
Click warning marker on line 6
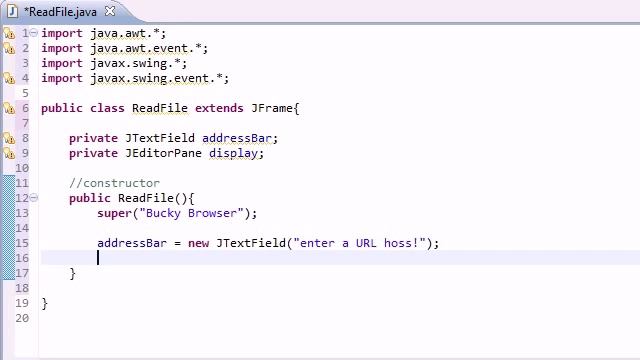[x=9, y=109]
